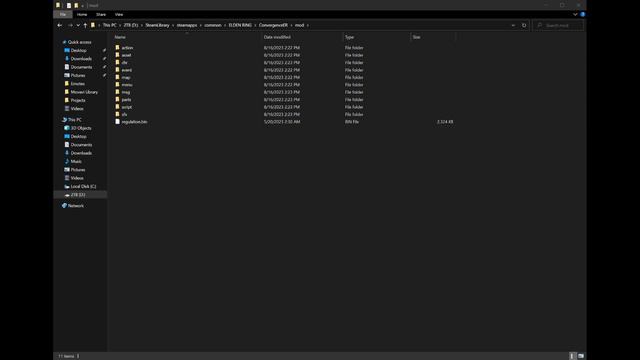Image resolution: width=640 pixels, height=360 pixels.
Task: Select the script folder icon
Action: [x=118, y=107]
